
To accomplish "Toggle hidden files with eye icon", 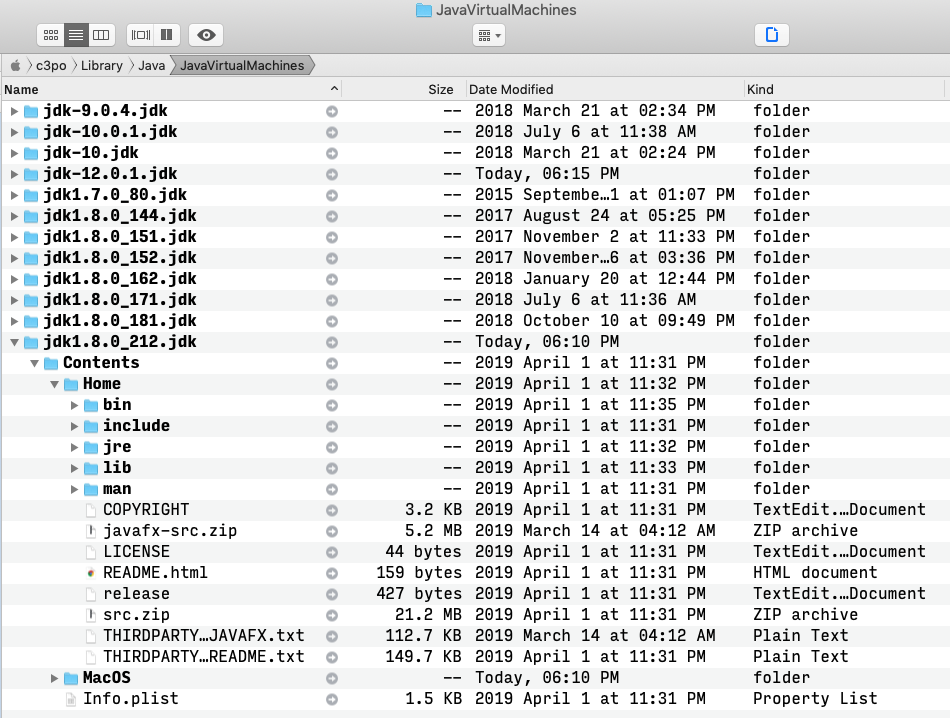I will 206,35.
